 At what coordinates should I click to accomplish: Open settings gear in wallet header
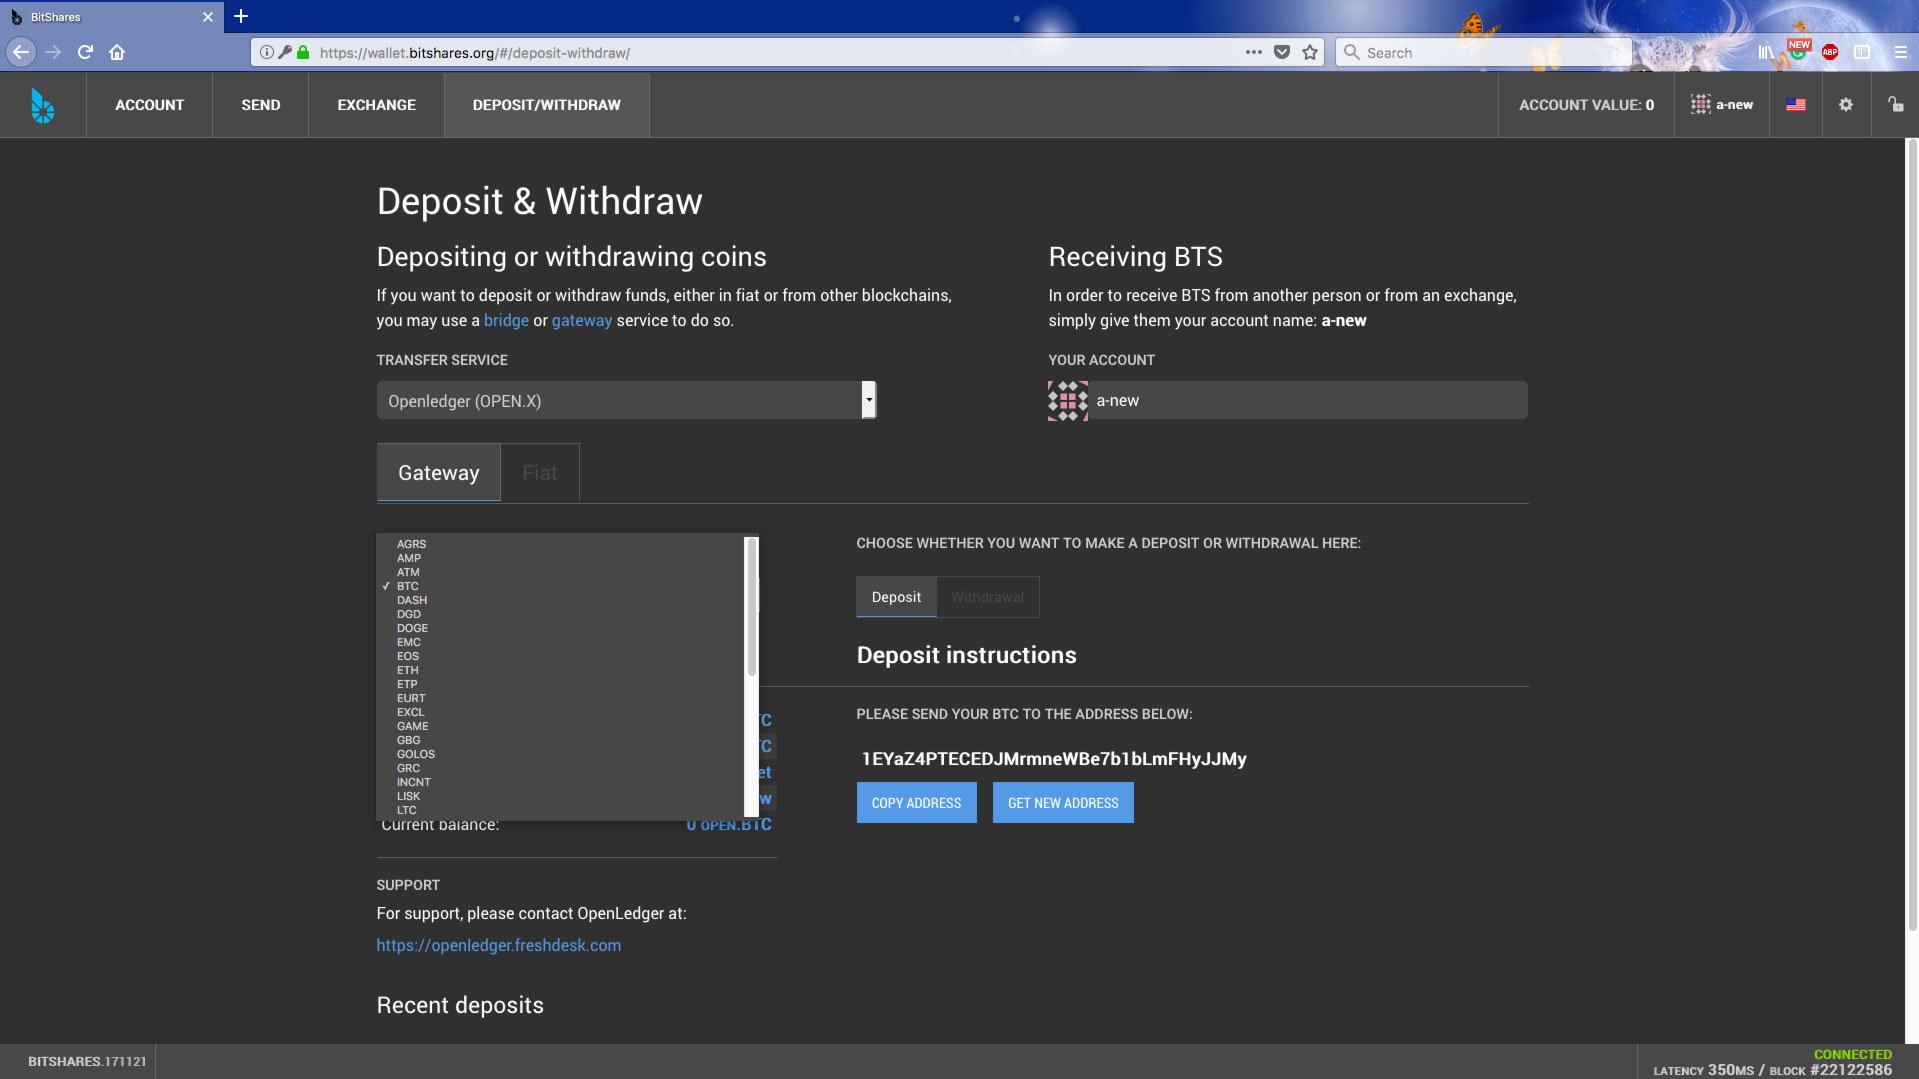(1846, 105)
